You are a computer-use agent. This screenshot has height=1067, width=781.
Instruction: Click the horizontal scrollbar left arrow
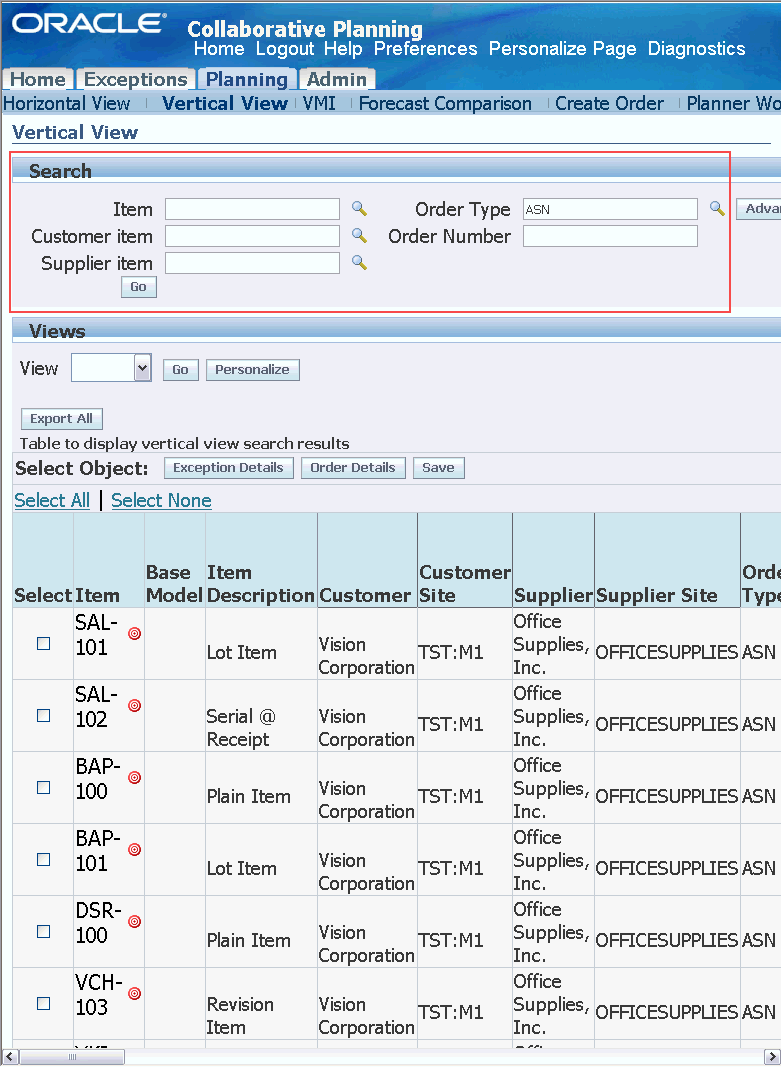8,1057
